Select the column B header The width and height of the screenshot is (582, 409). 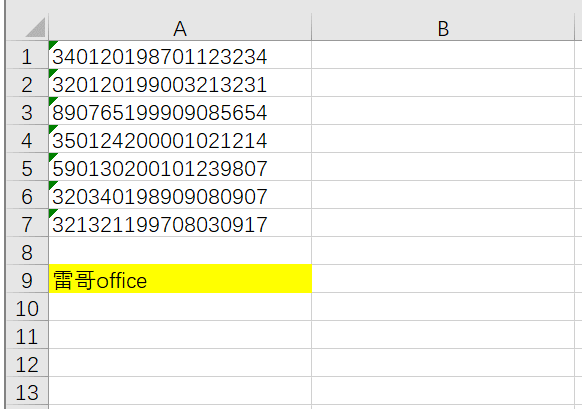click(x=443, y=28)
